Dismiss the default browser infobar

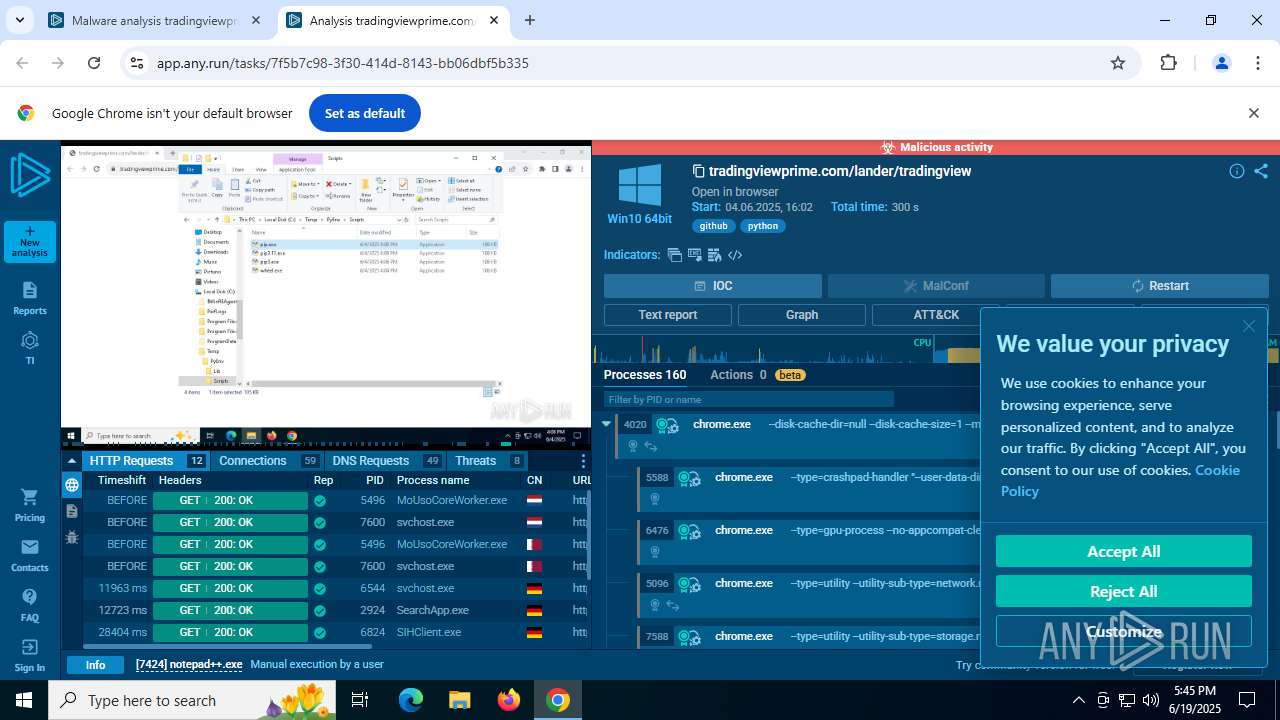tap(1254, 113)
